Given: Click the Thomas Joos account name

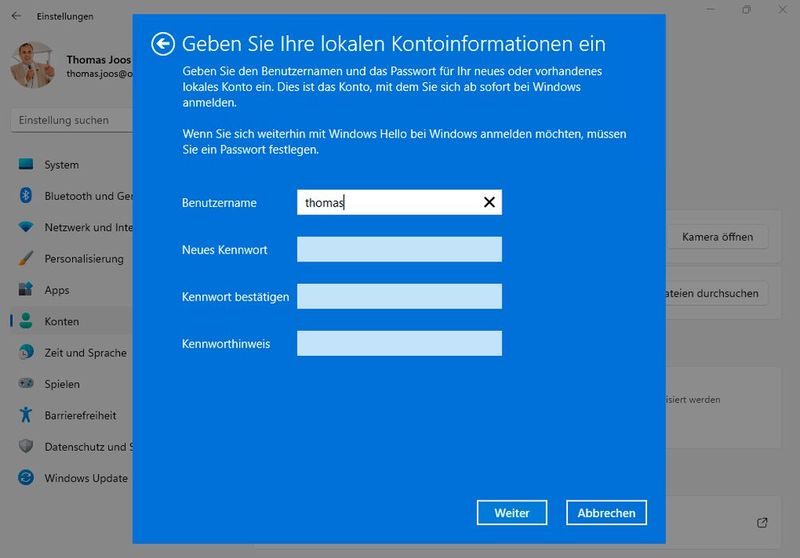Looking at the screenshot, I should (98, 60).
